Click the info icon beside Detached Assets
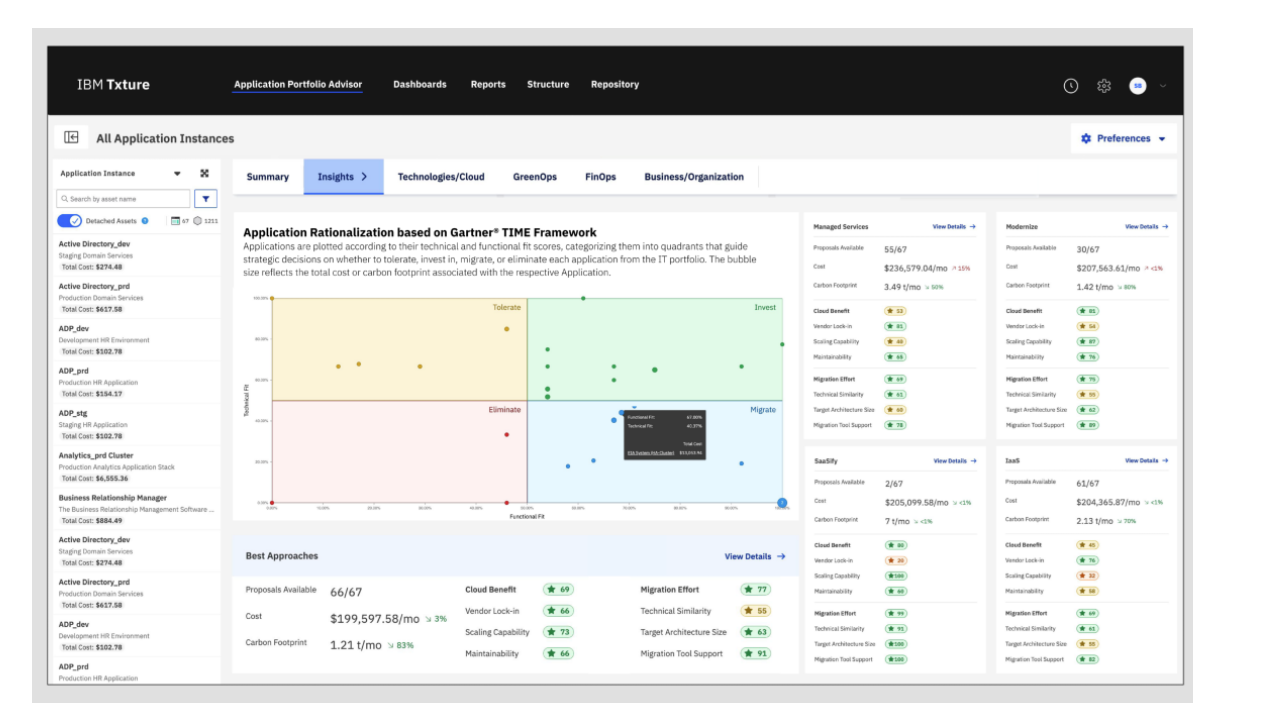 [x=145, y=220]
